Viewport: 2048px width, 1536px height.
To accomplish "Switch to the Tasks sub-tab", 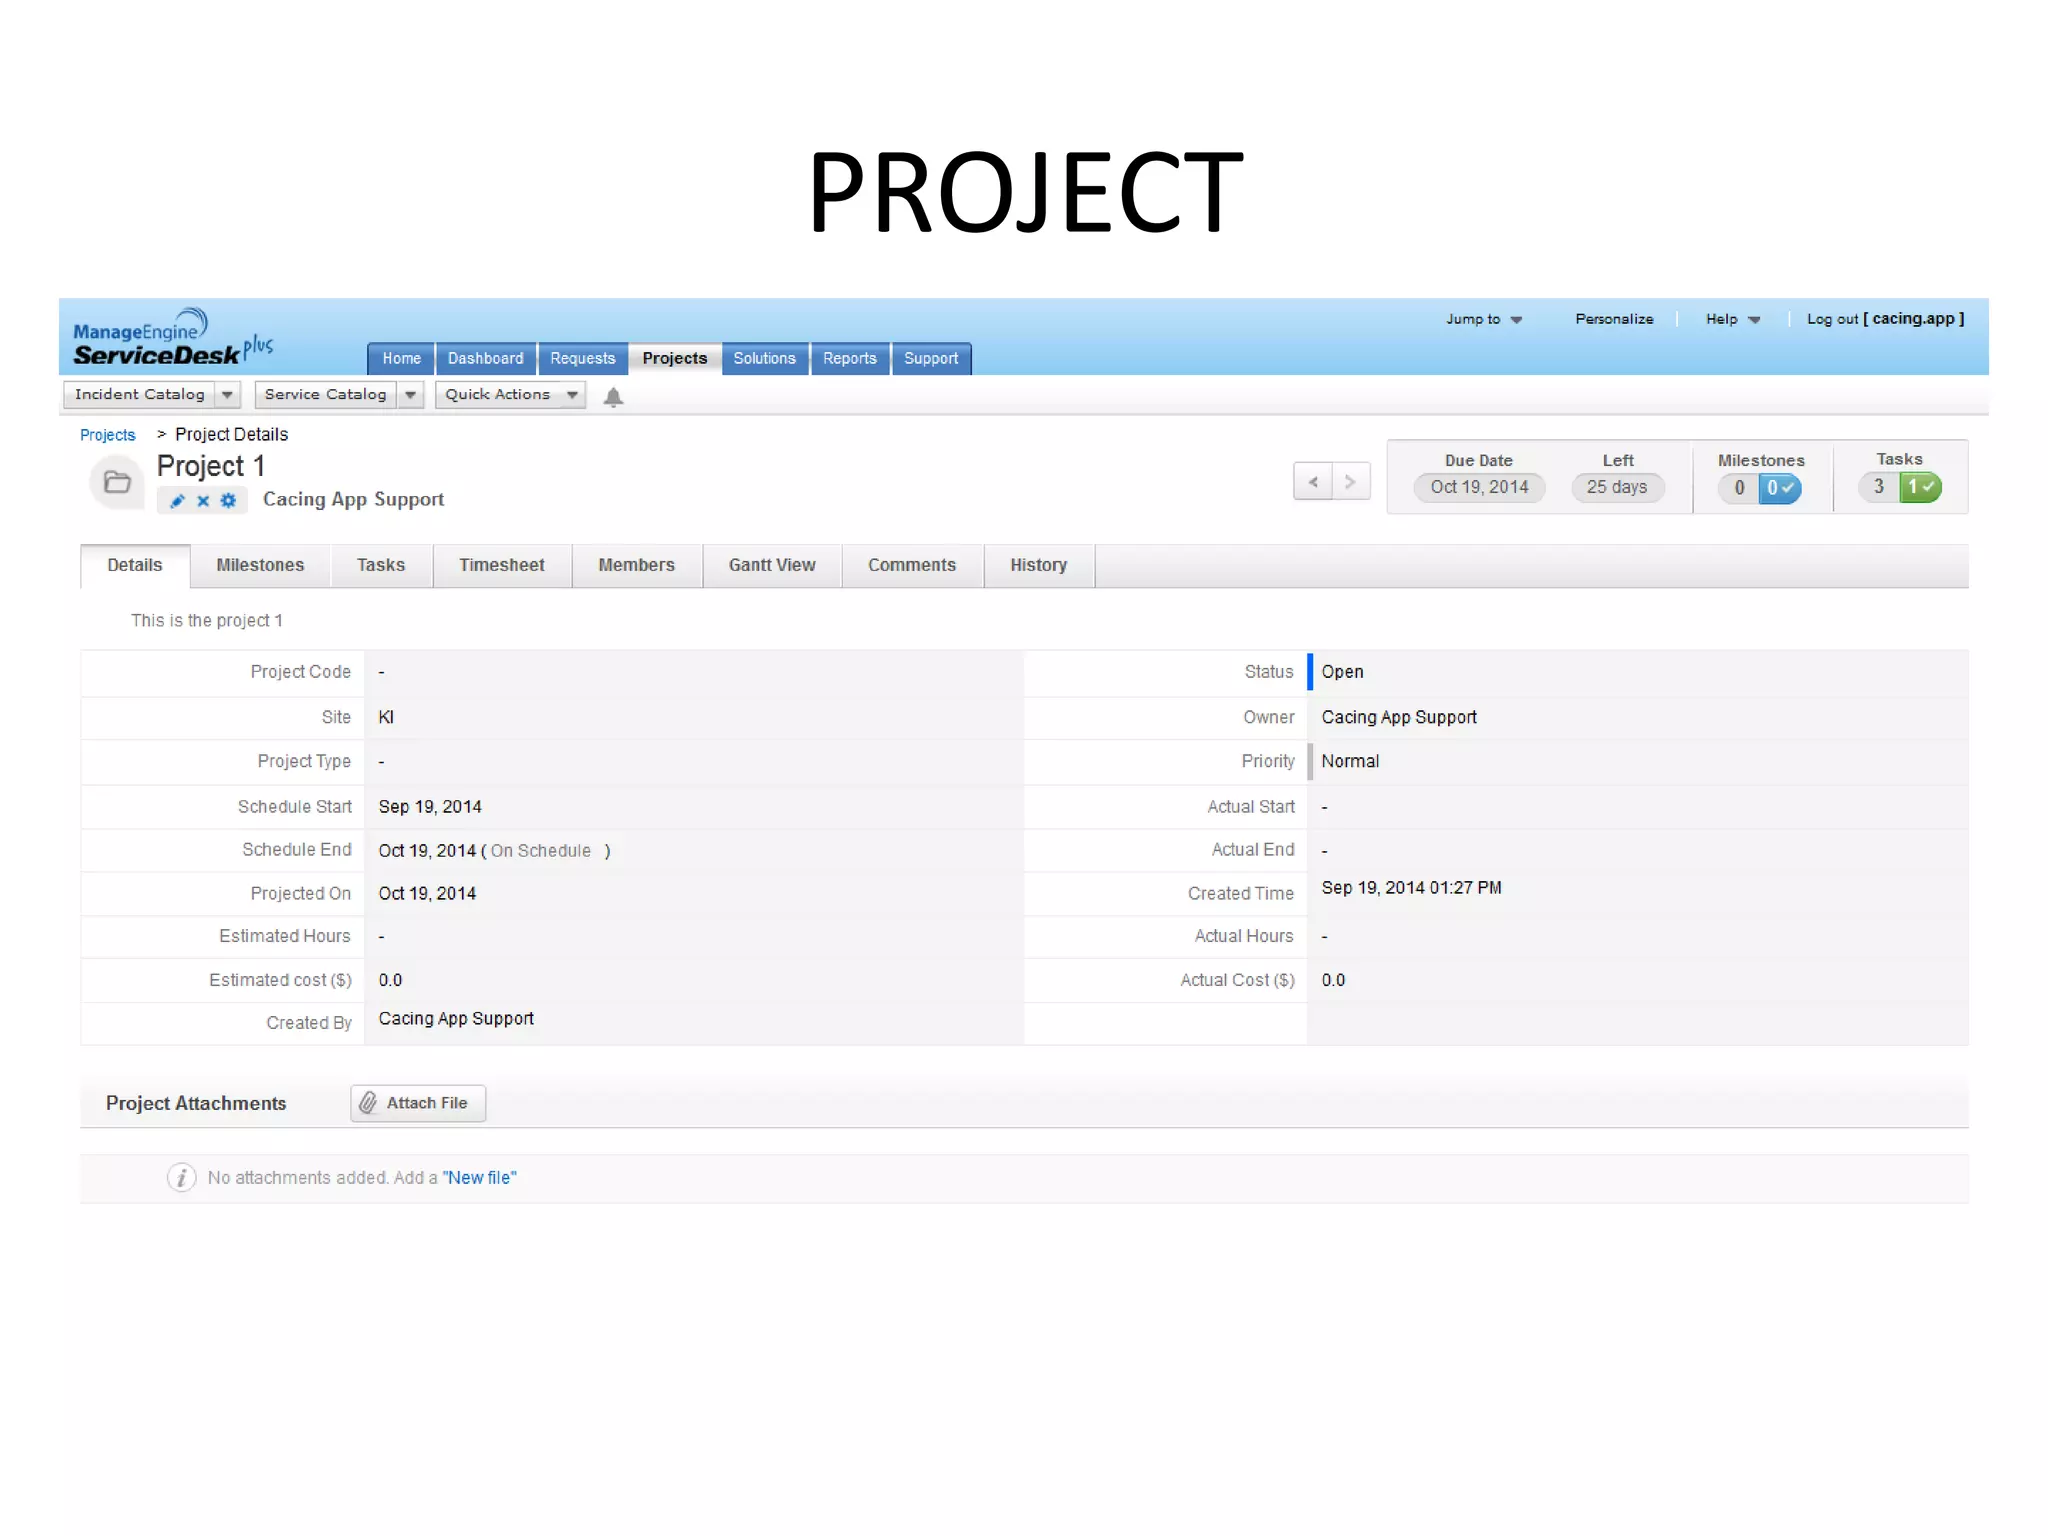I will [381, 566].
